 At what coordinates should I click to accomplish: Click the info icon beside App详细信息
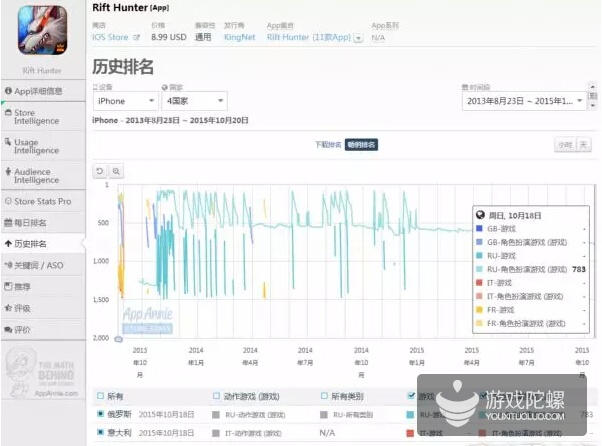coord(8,91)
